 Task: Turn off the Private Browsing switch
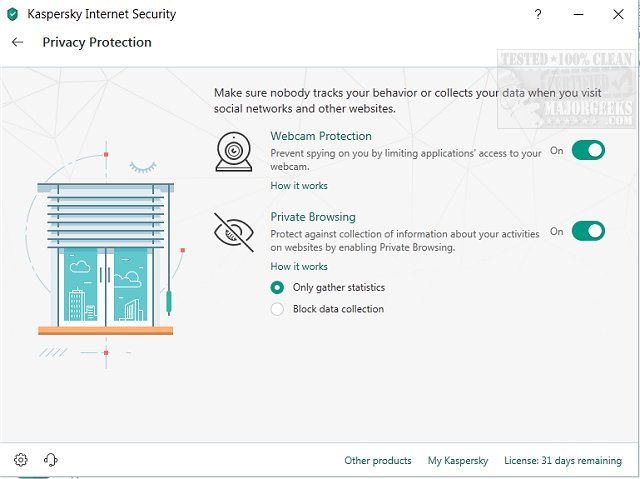[x=588, y=231]
